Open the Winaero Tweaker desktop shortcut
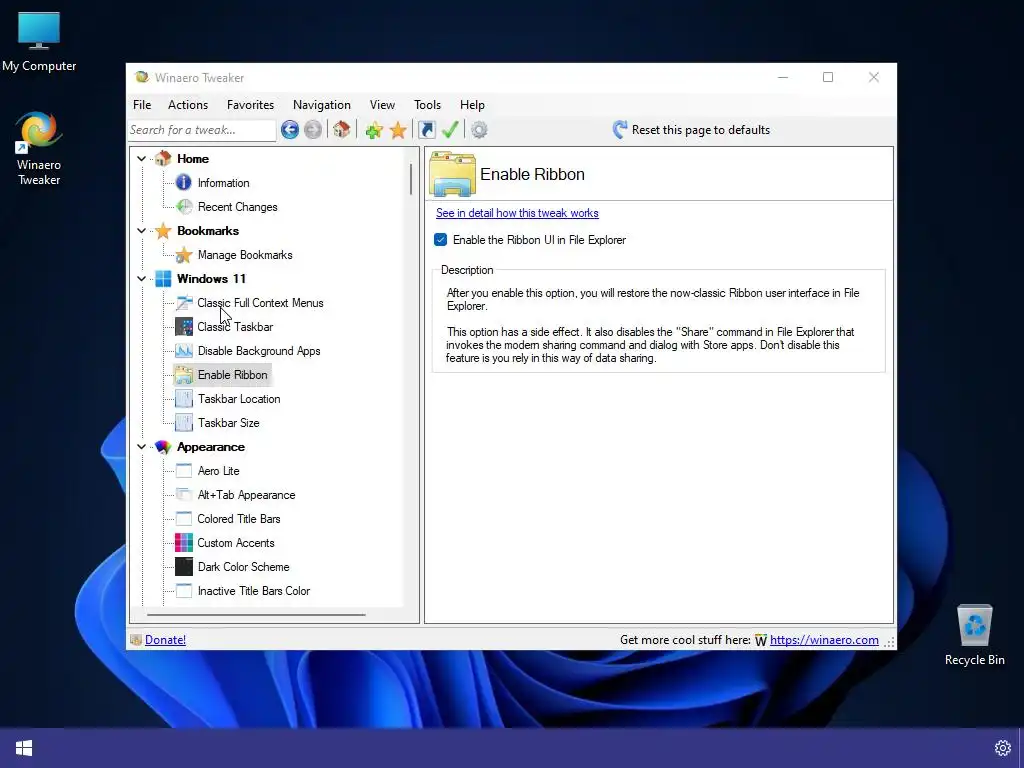Viewport: 1024px width, 768px height. [x=39, y=149]
